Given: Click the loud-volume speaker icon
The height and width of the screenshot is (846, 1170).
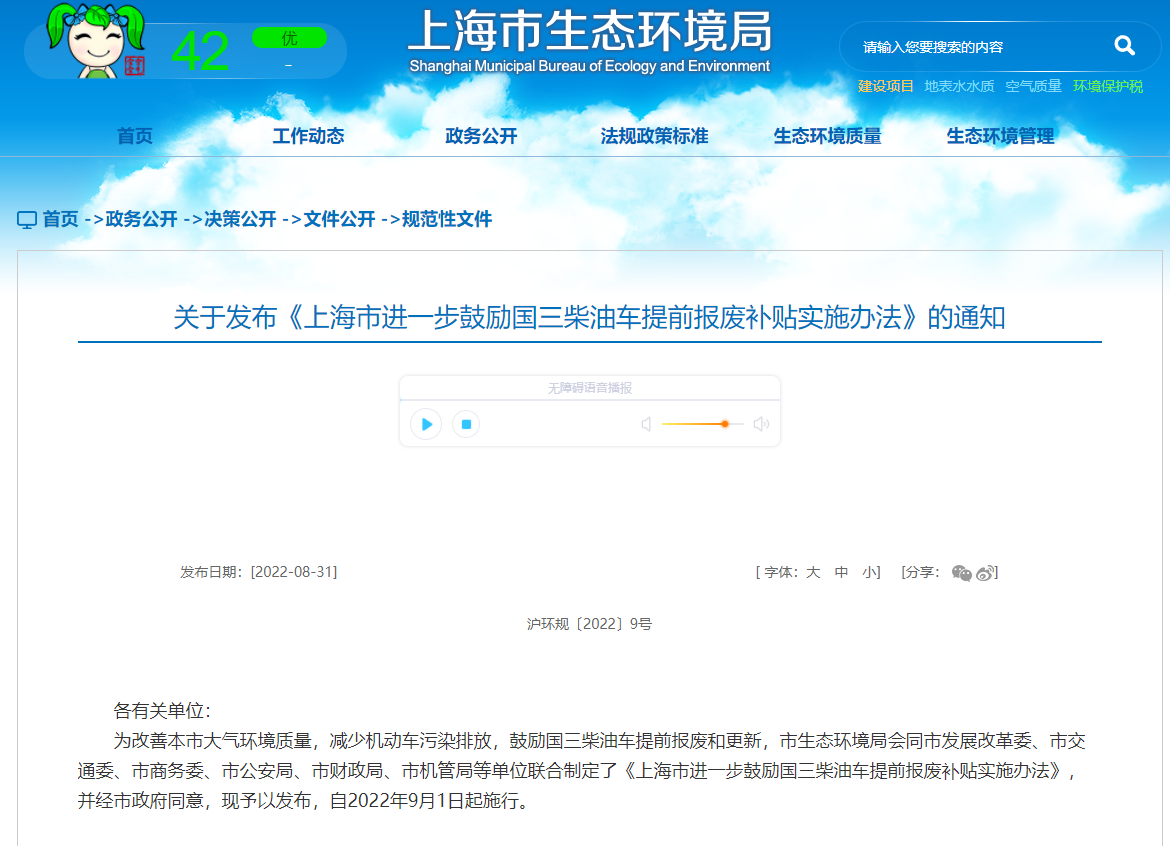Looking at the screenshot, I should point(761,424).
